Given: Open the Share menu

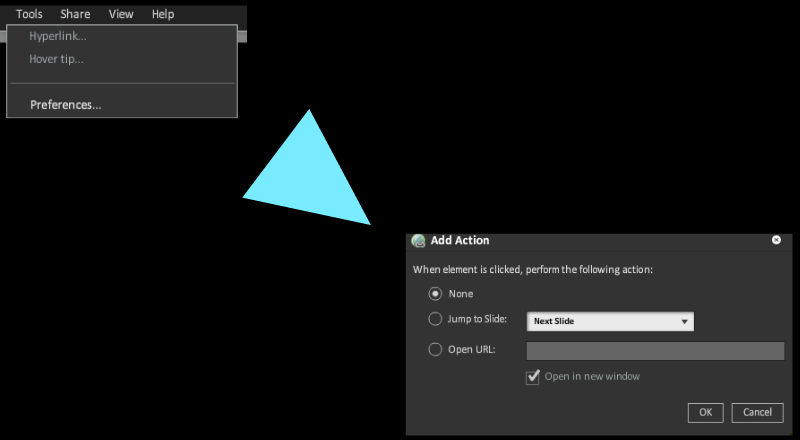Looking at the screenshot, I should coord(75,14).
